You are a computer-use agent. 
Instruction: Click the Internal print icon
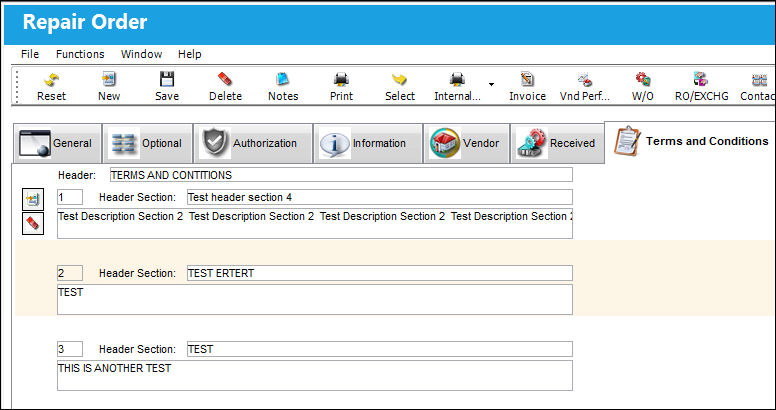tap(457, 79)
